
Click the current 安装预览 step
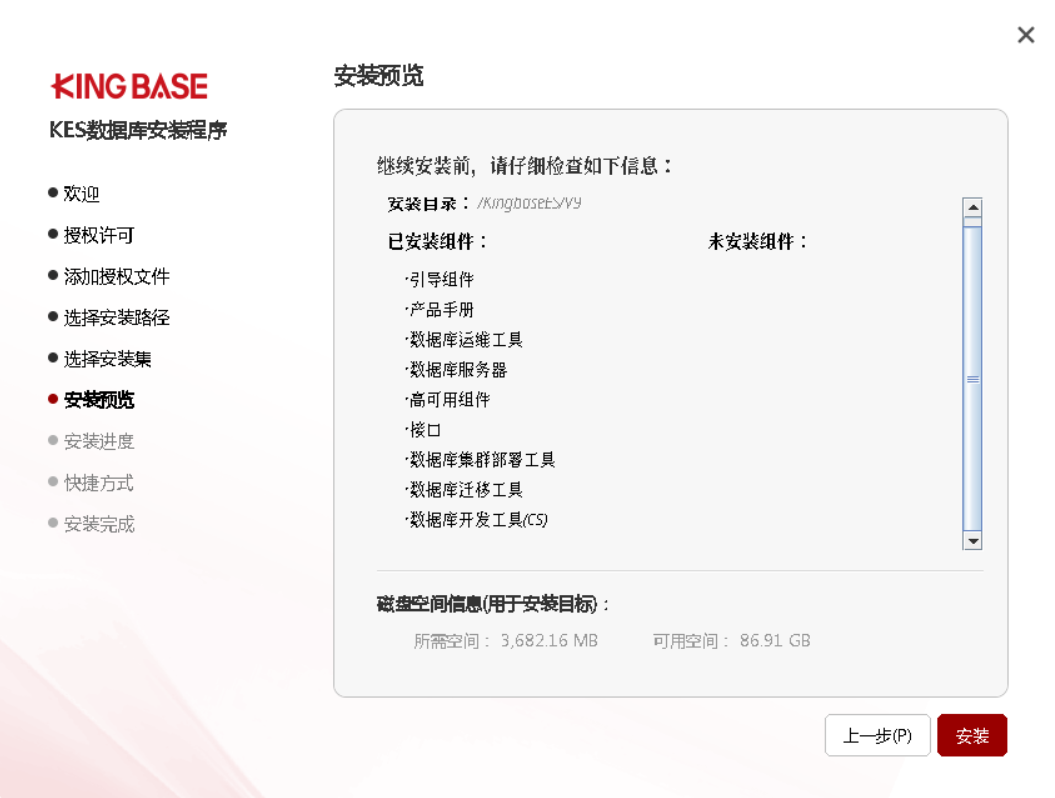click(98, 400)
